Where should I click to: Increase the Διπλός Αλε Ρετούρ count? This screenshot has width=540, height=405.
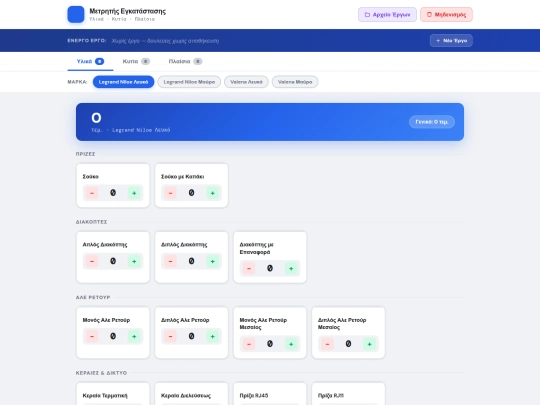tap(213, 336)
